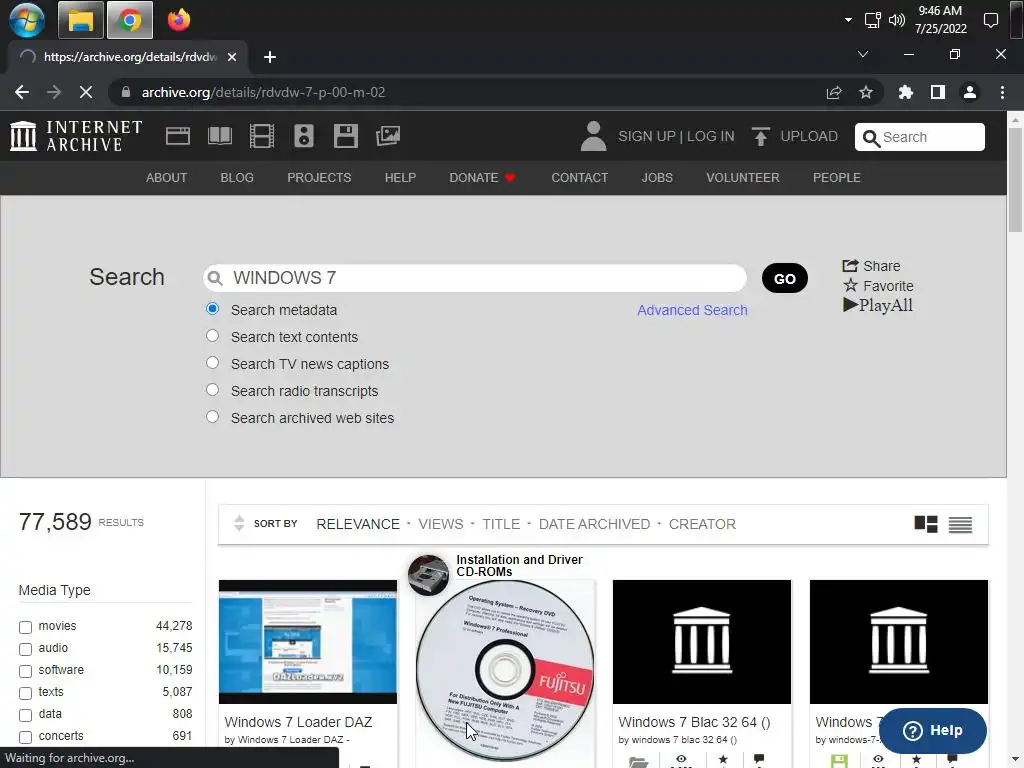
Task: Check the software media type filter
Action: (x=25, y=671)
